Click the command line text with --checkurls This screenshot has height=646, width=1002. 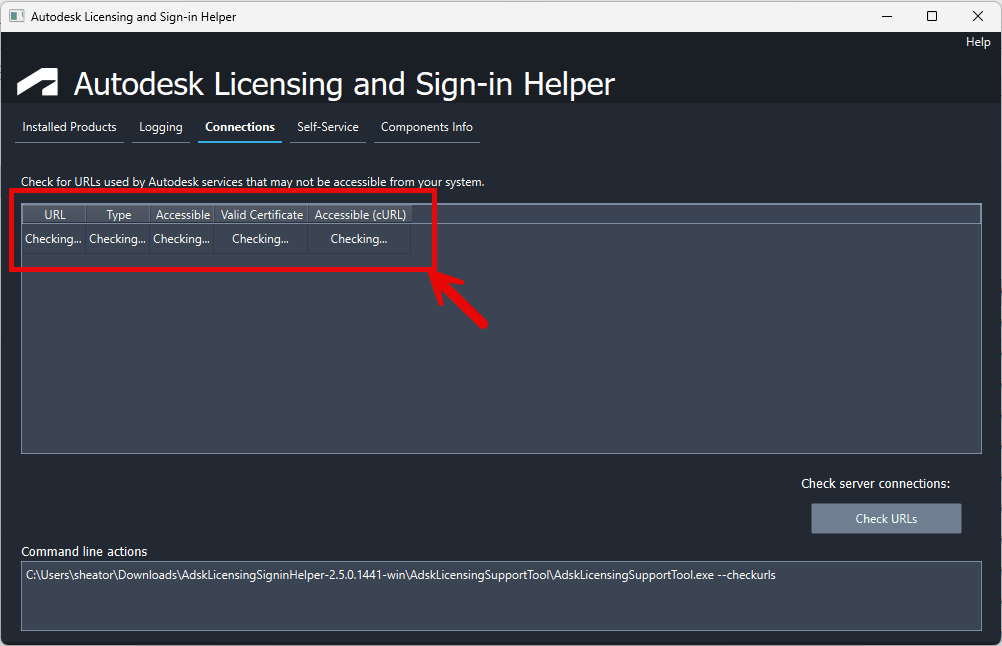(401, 575)
